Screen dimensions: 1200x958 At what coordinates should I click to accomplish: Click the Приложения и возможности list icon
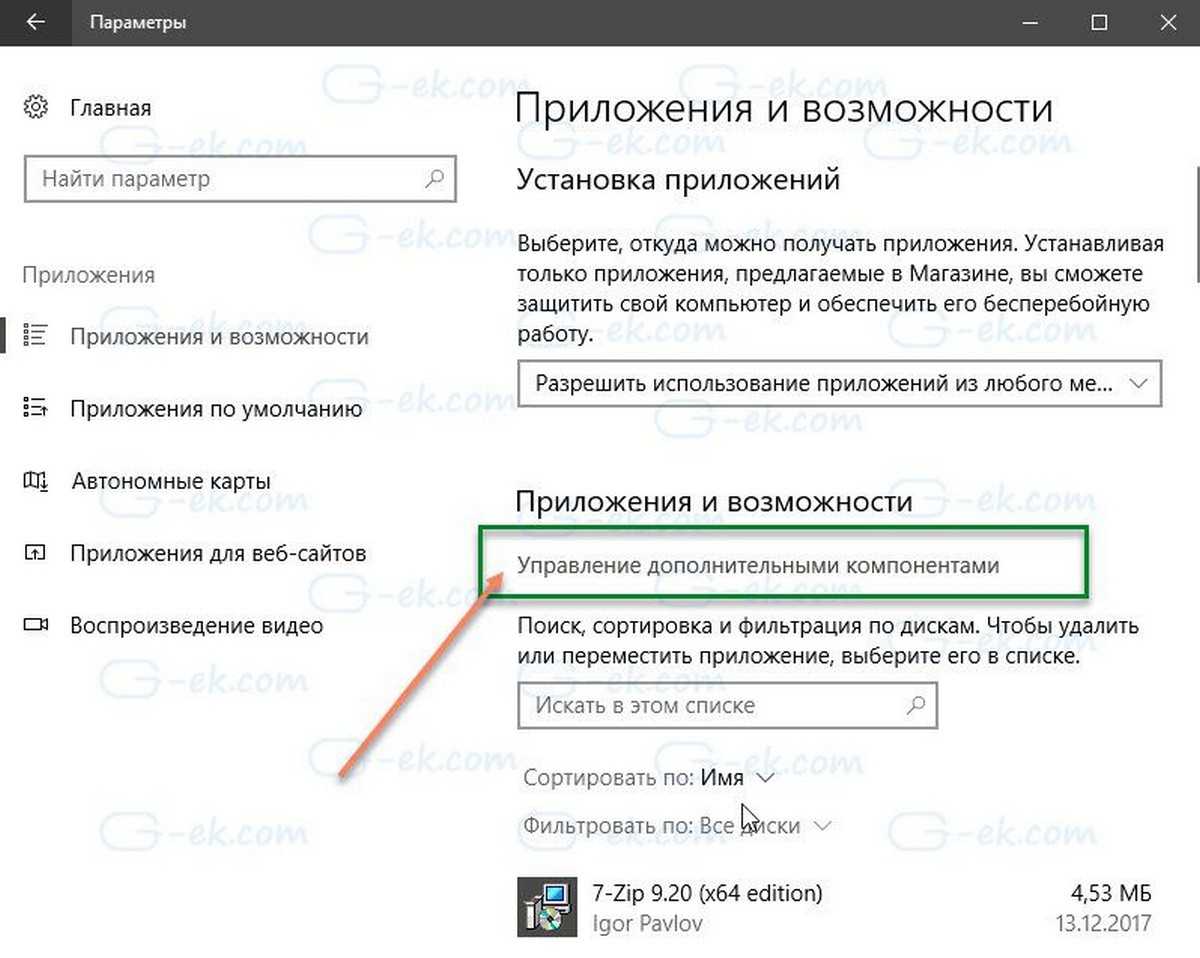click(x=35, y=336)
